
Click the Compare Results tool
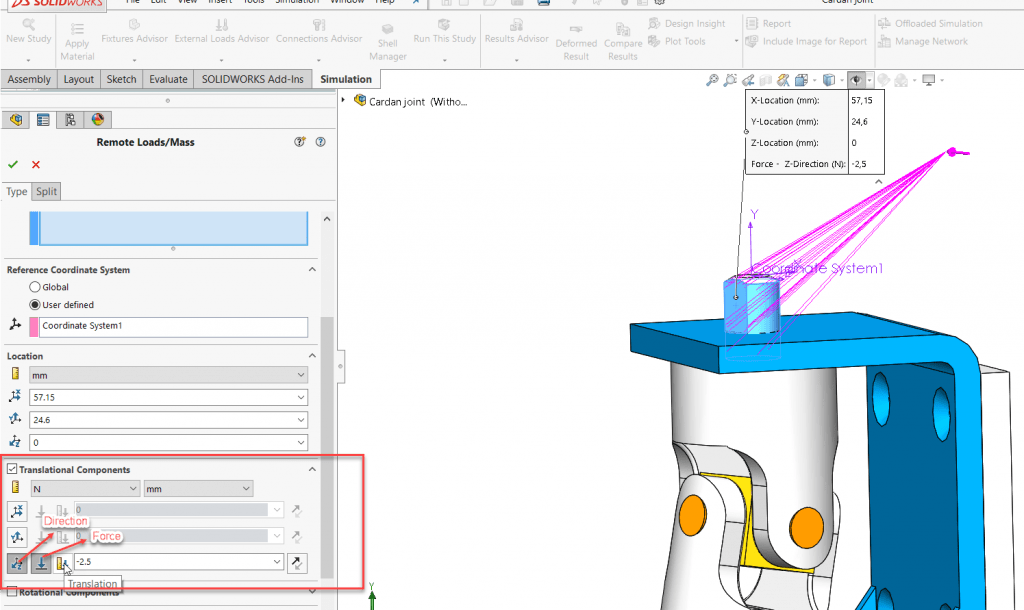point(622,42)
